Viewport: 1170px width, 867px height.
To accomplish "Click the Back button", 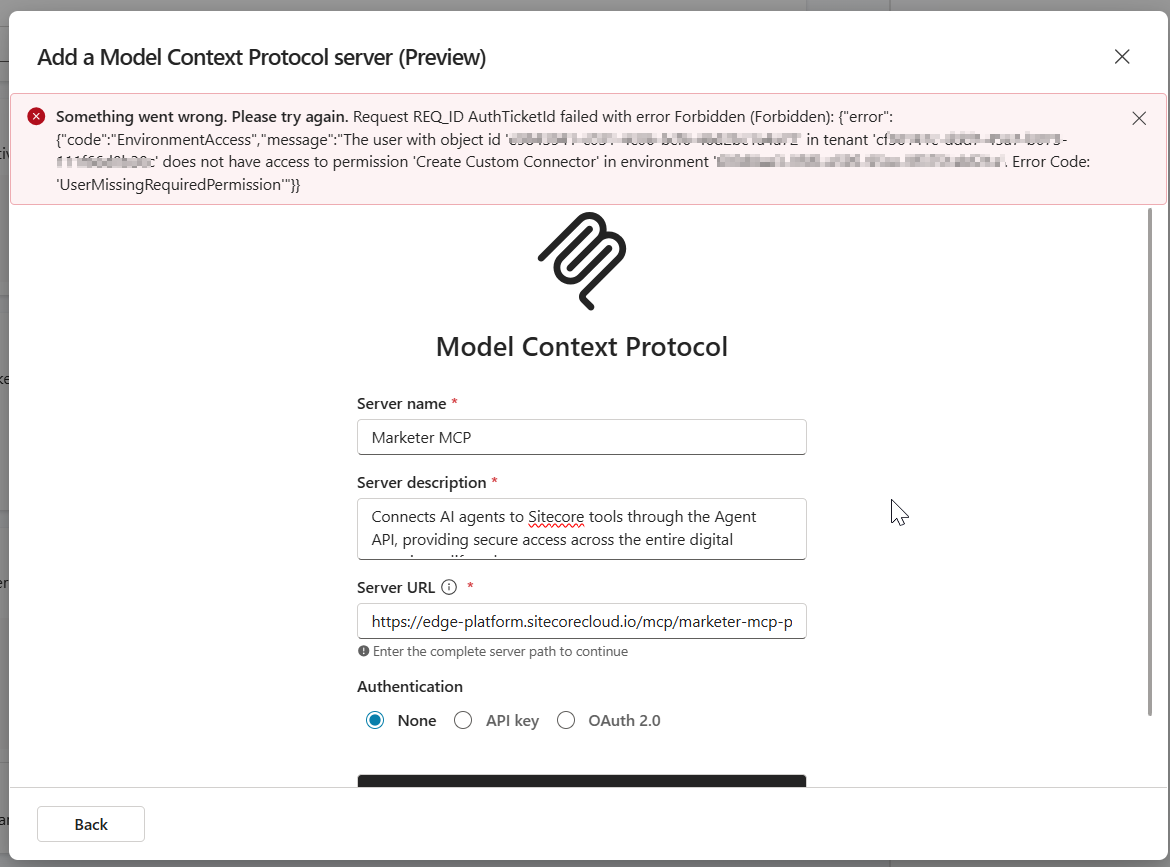I will (x=91, y=824).
